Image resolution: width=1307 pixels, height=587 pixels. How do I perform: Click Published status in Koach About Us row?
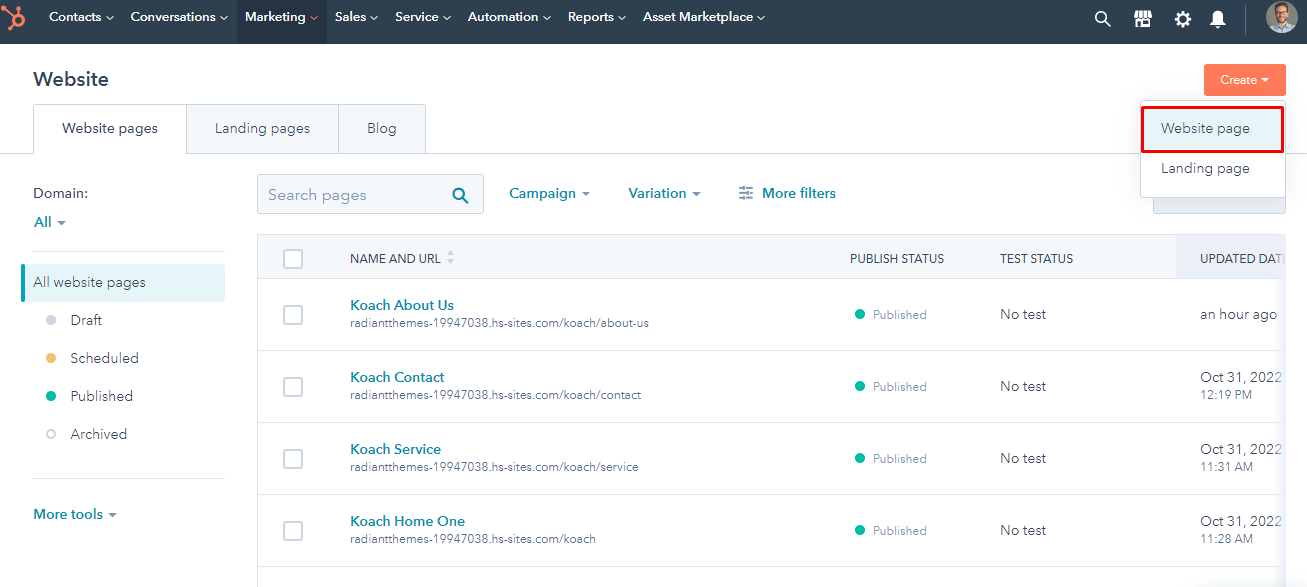pyautogui.click(x=890, y=315)
